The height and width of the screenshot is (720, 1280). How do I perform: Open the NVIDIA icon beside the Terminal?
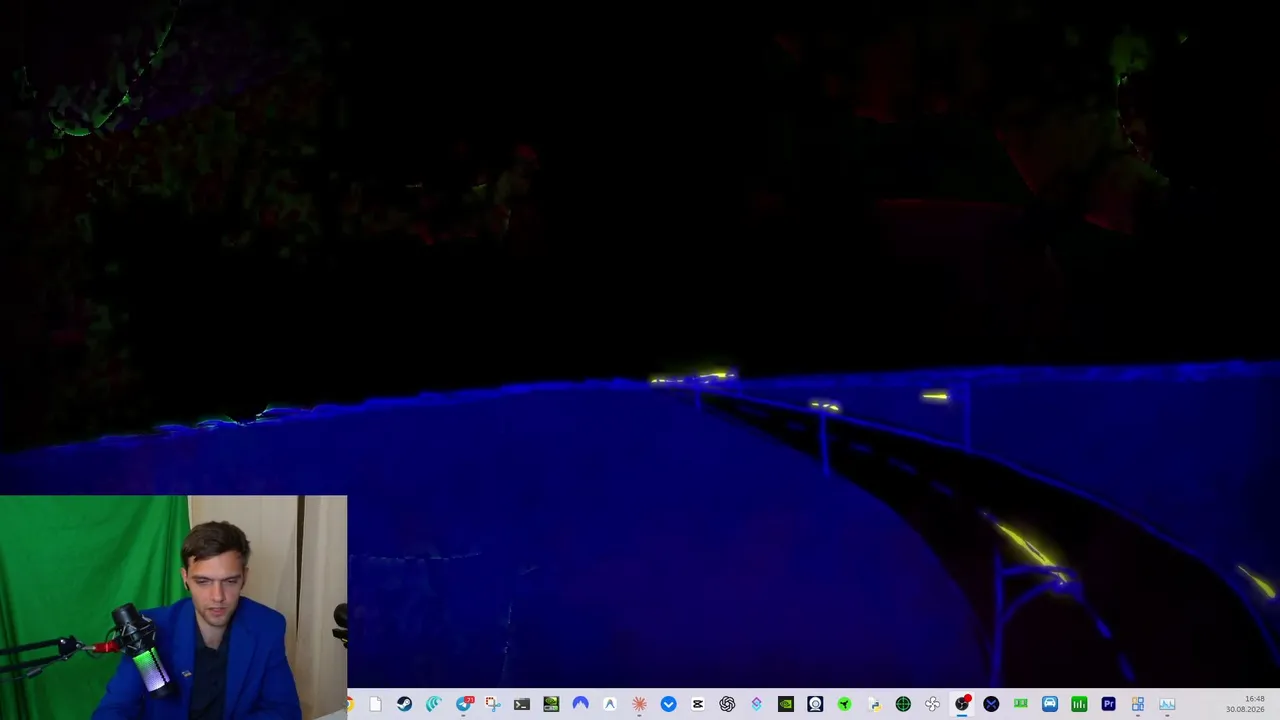pos(551,704)
